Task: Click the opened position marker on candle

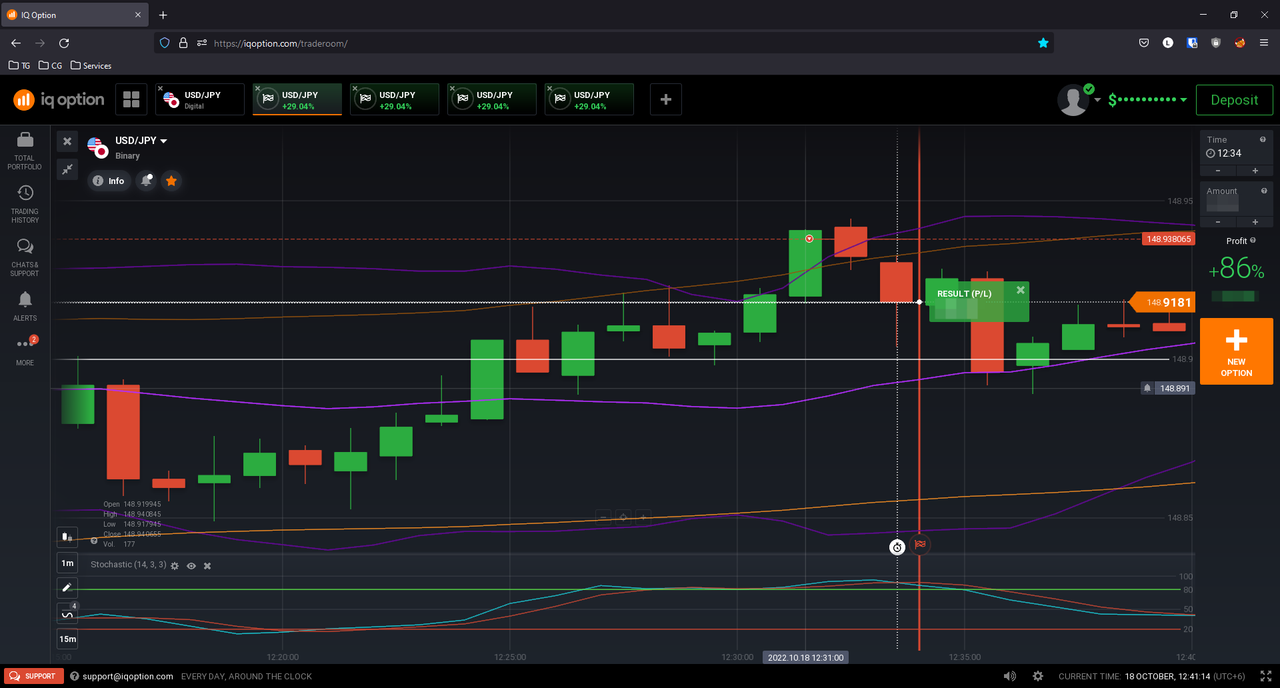Action: pyautogui.click(x=809, y=239)
